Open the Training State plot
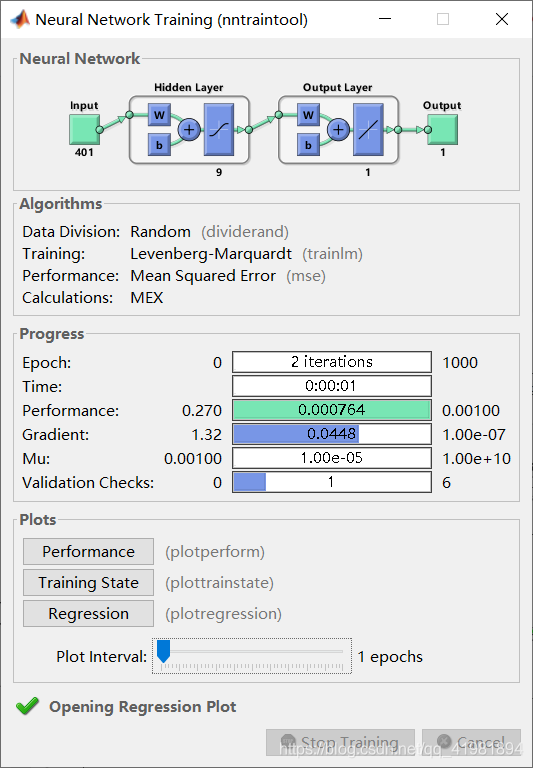Viewport: 533px width, 768px height. click(x=88, y=582)
